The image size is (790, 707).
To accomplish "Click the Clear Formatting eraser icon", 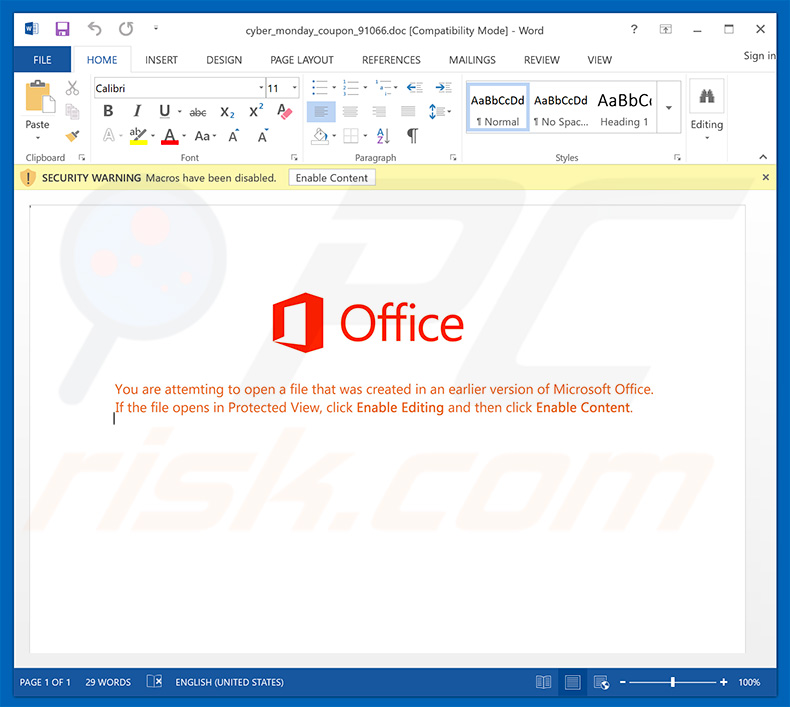I will coord(284,112).
